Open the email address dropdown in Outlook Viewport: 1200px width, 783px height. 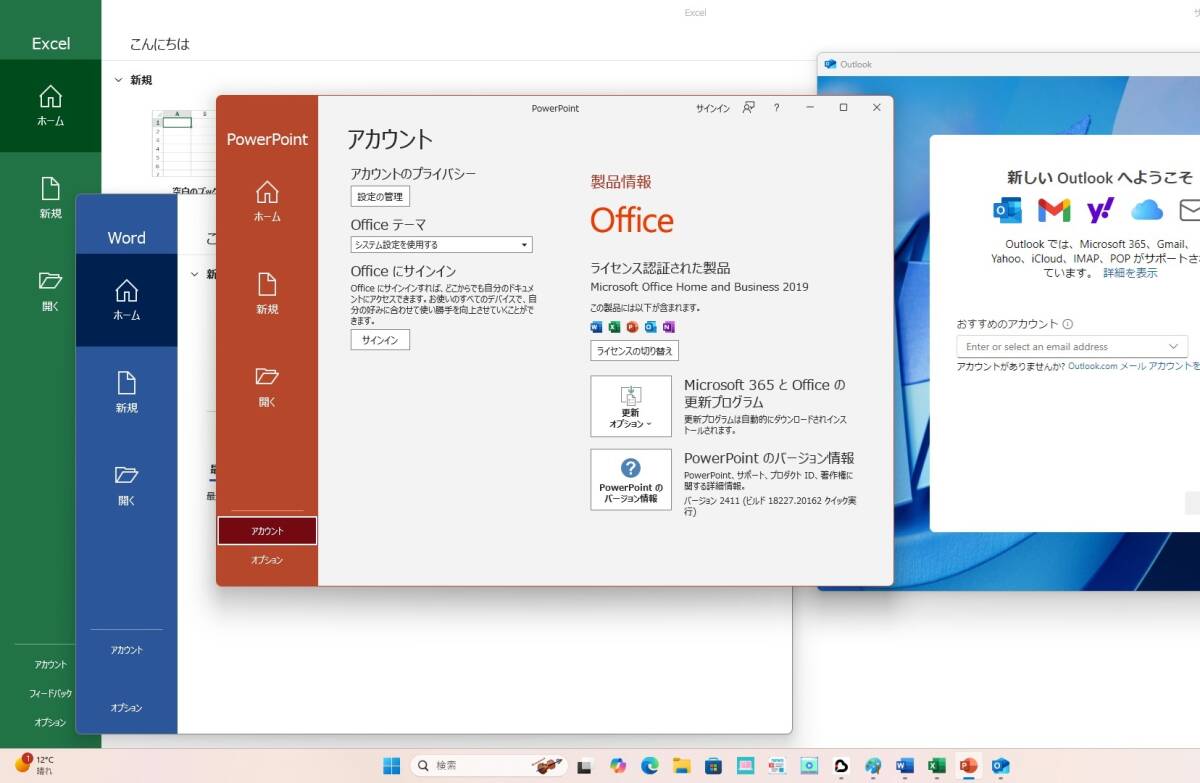pyautogui.click(x=1072, y=346)
